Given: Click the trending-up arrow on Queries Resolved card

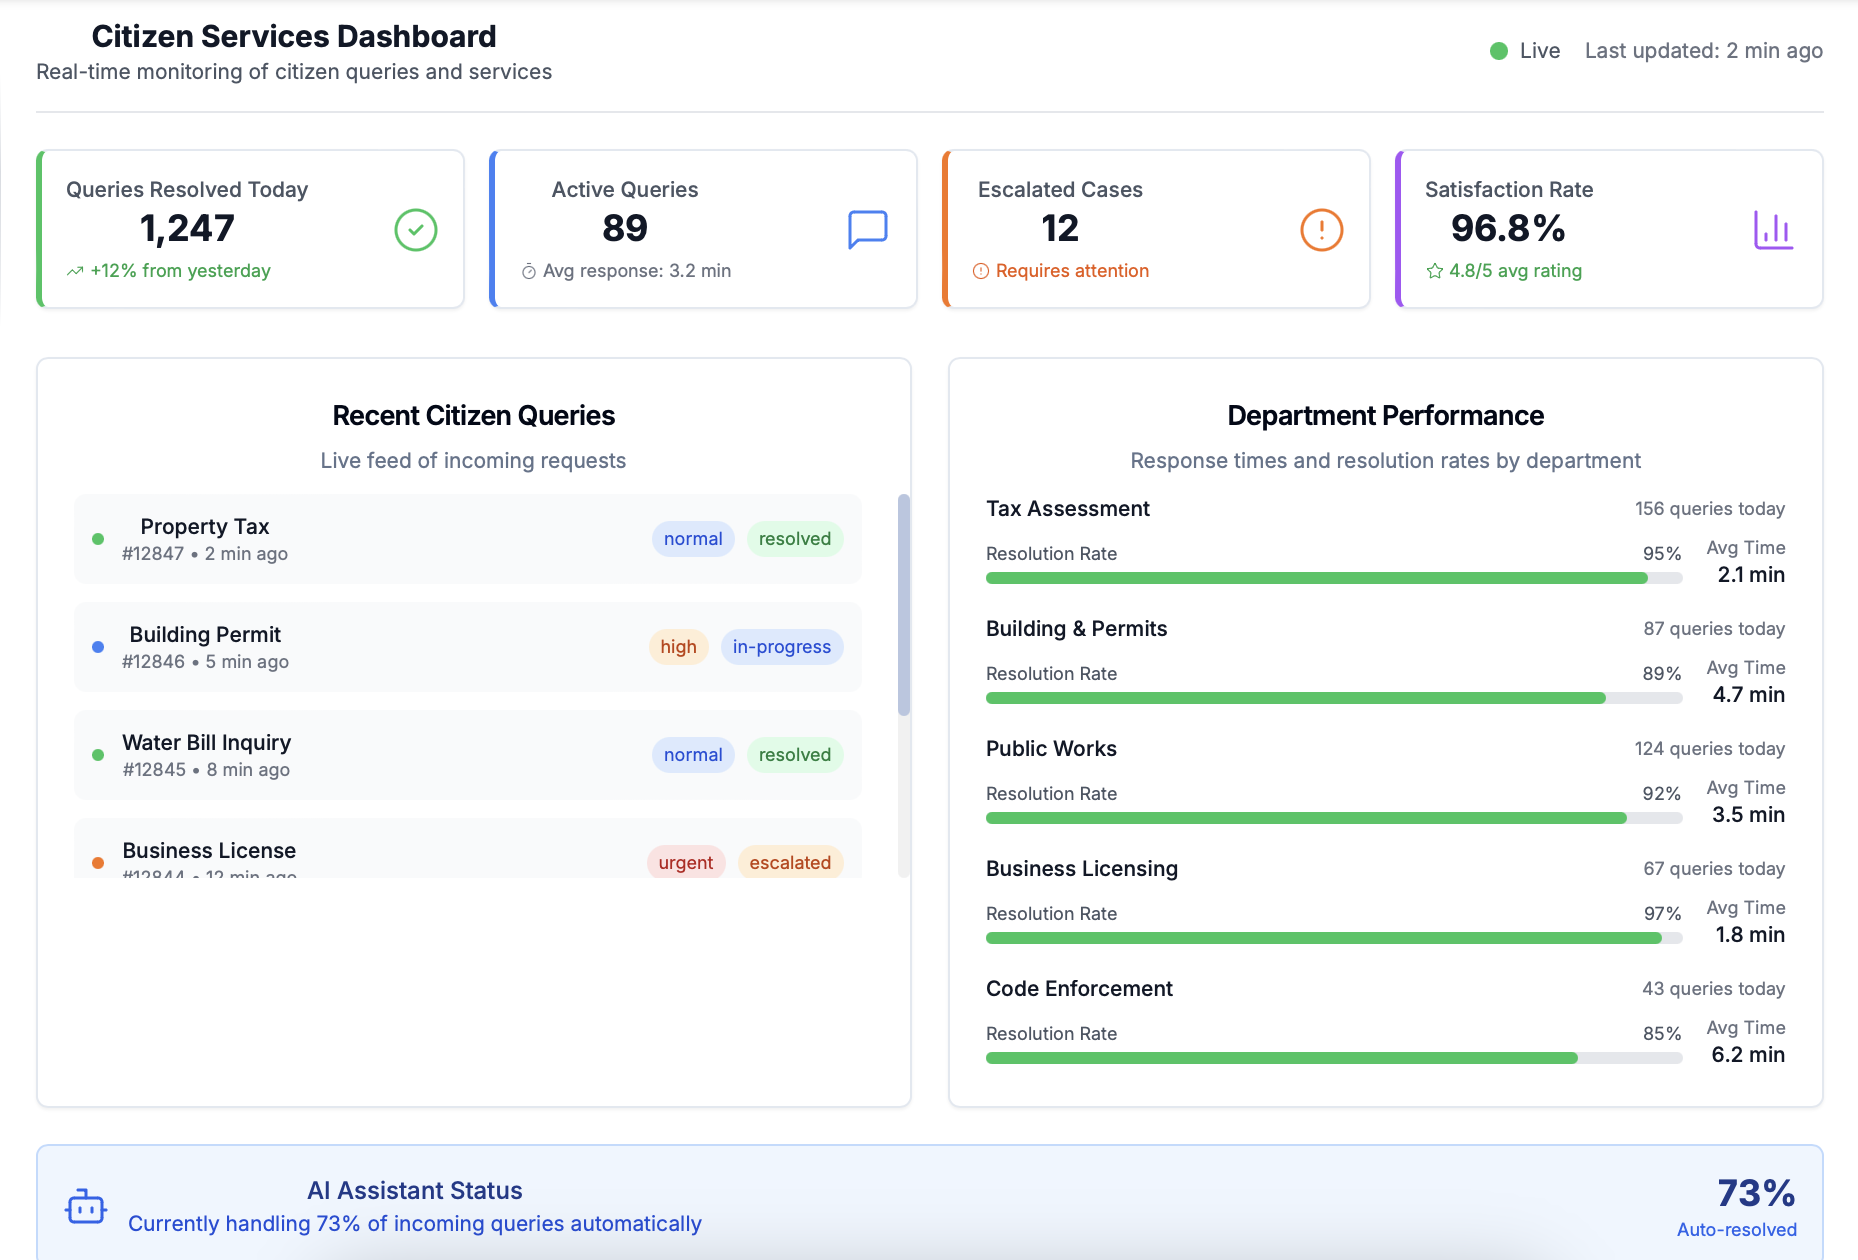Looking at the screenshot, I should [x=74, y=270].
